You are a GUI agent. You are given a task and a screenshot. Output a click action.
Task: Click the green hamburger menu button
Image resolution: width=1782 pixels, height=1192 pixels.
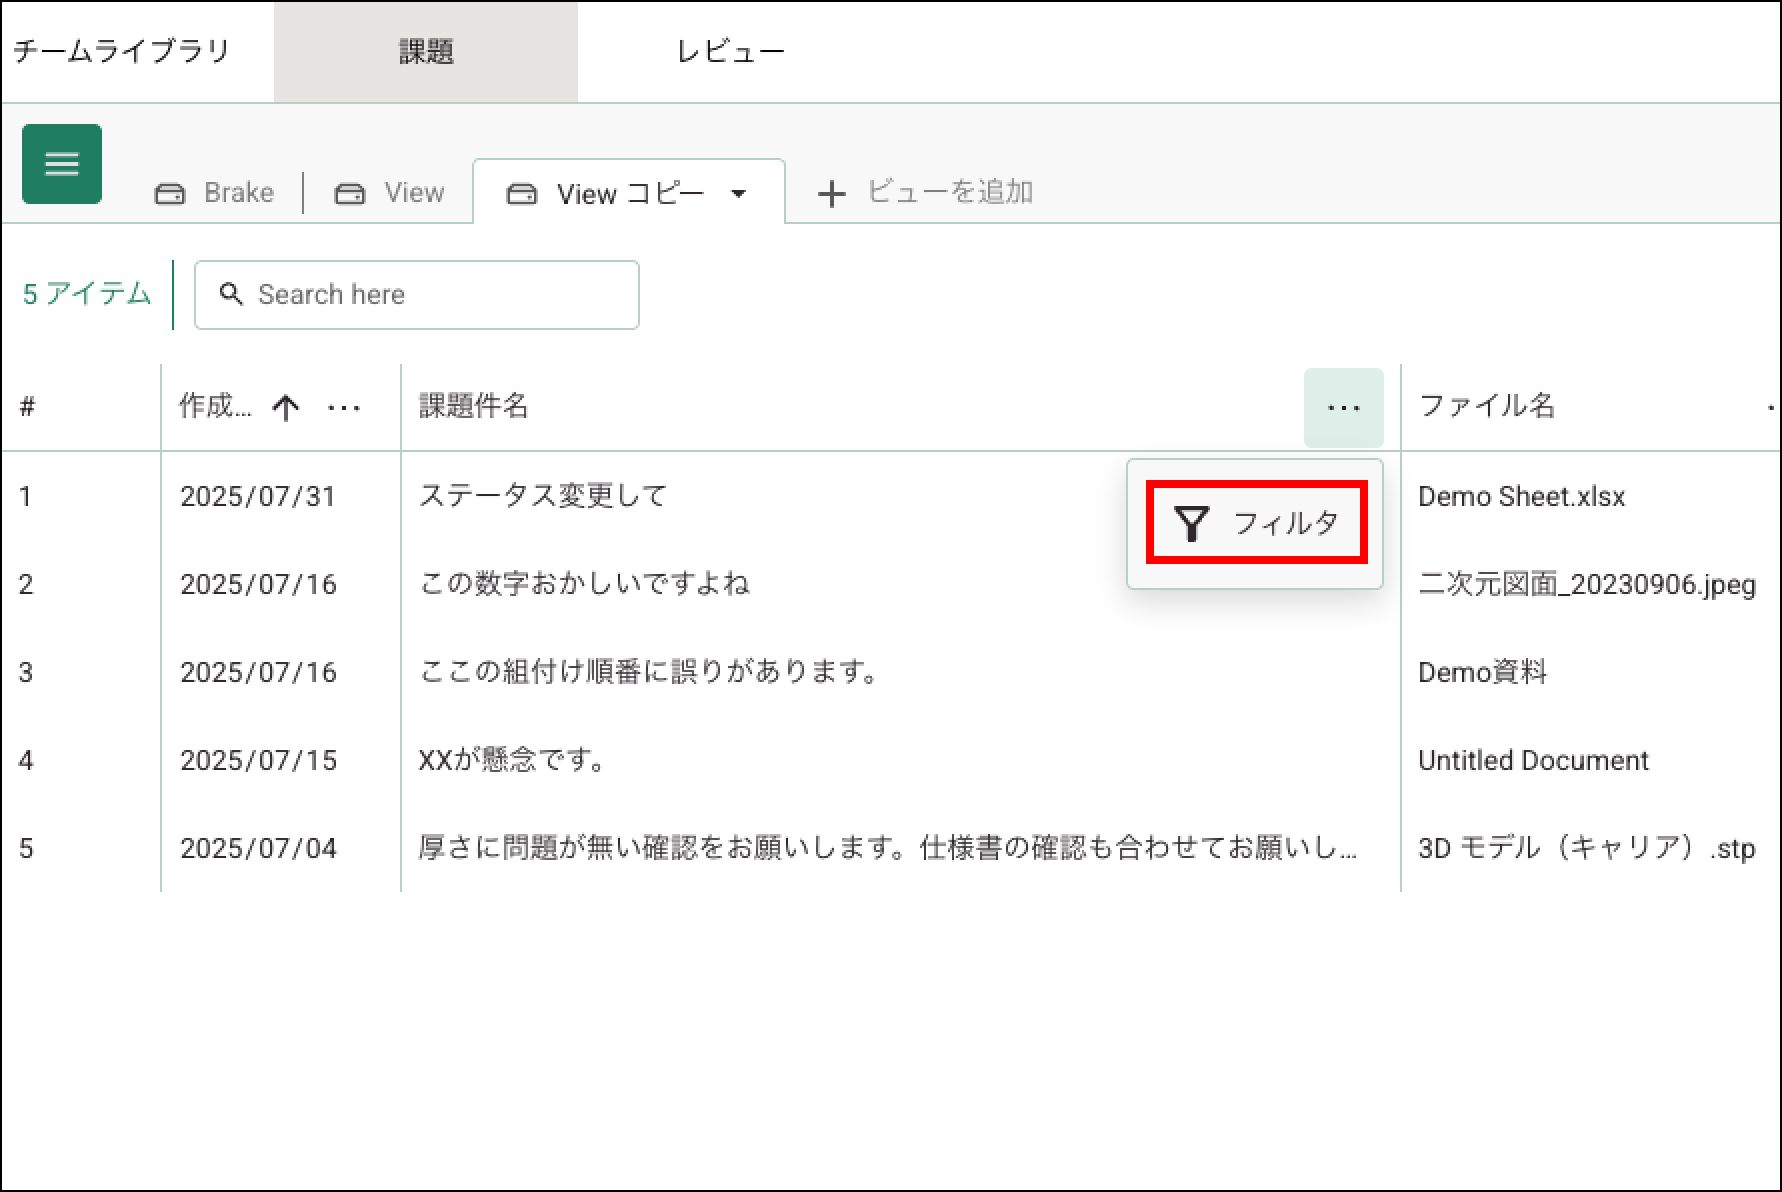click(x=62, y=164)
